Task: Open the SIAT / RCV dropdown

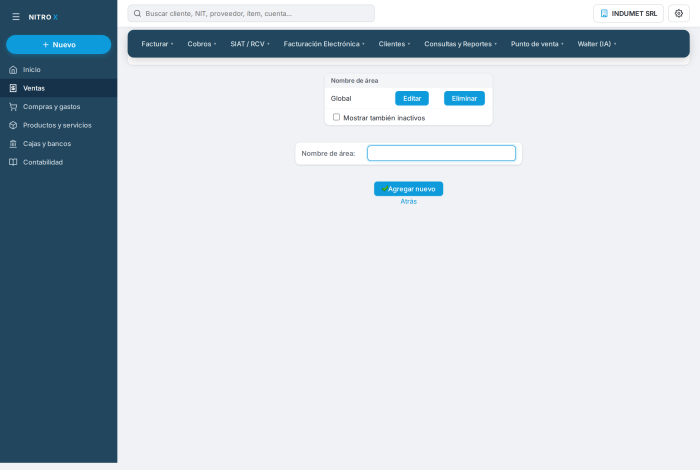Action: point(250,44)
